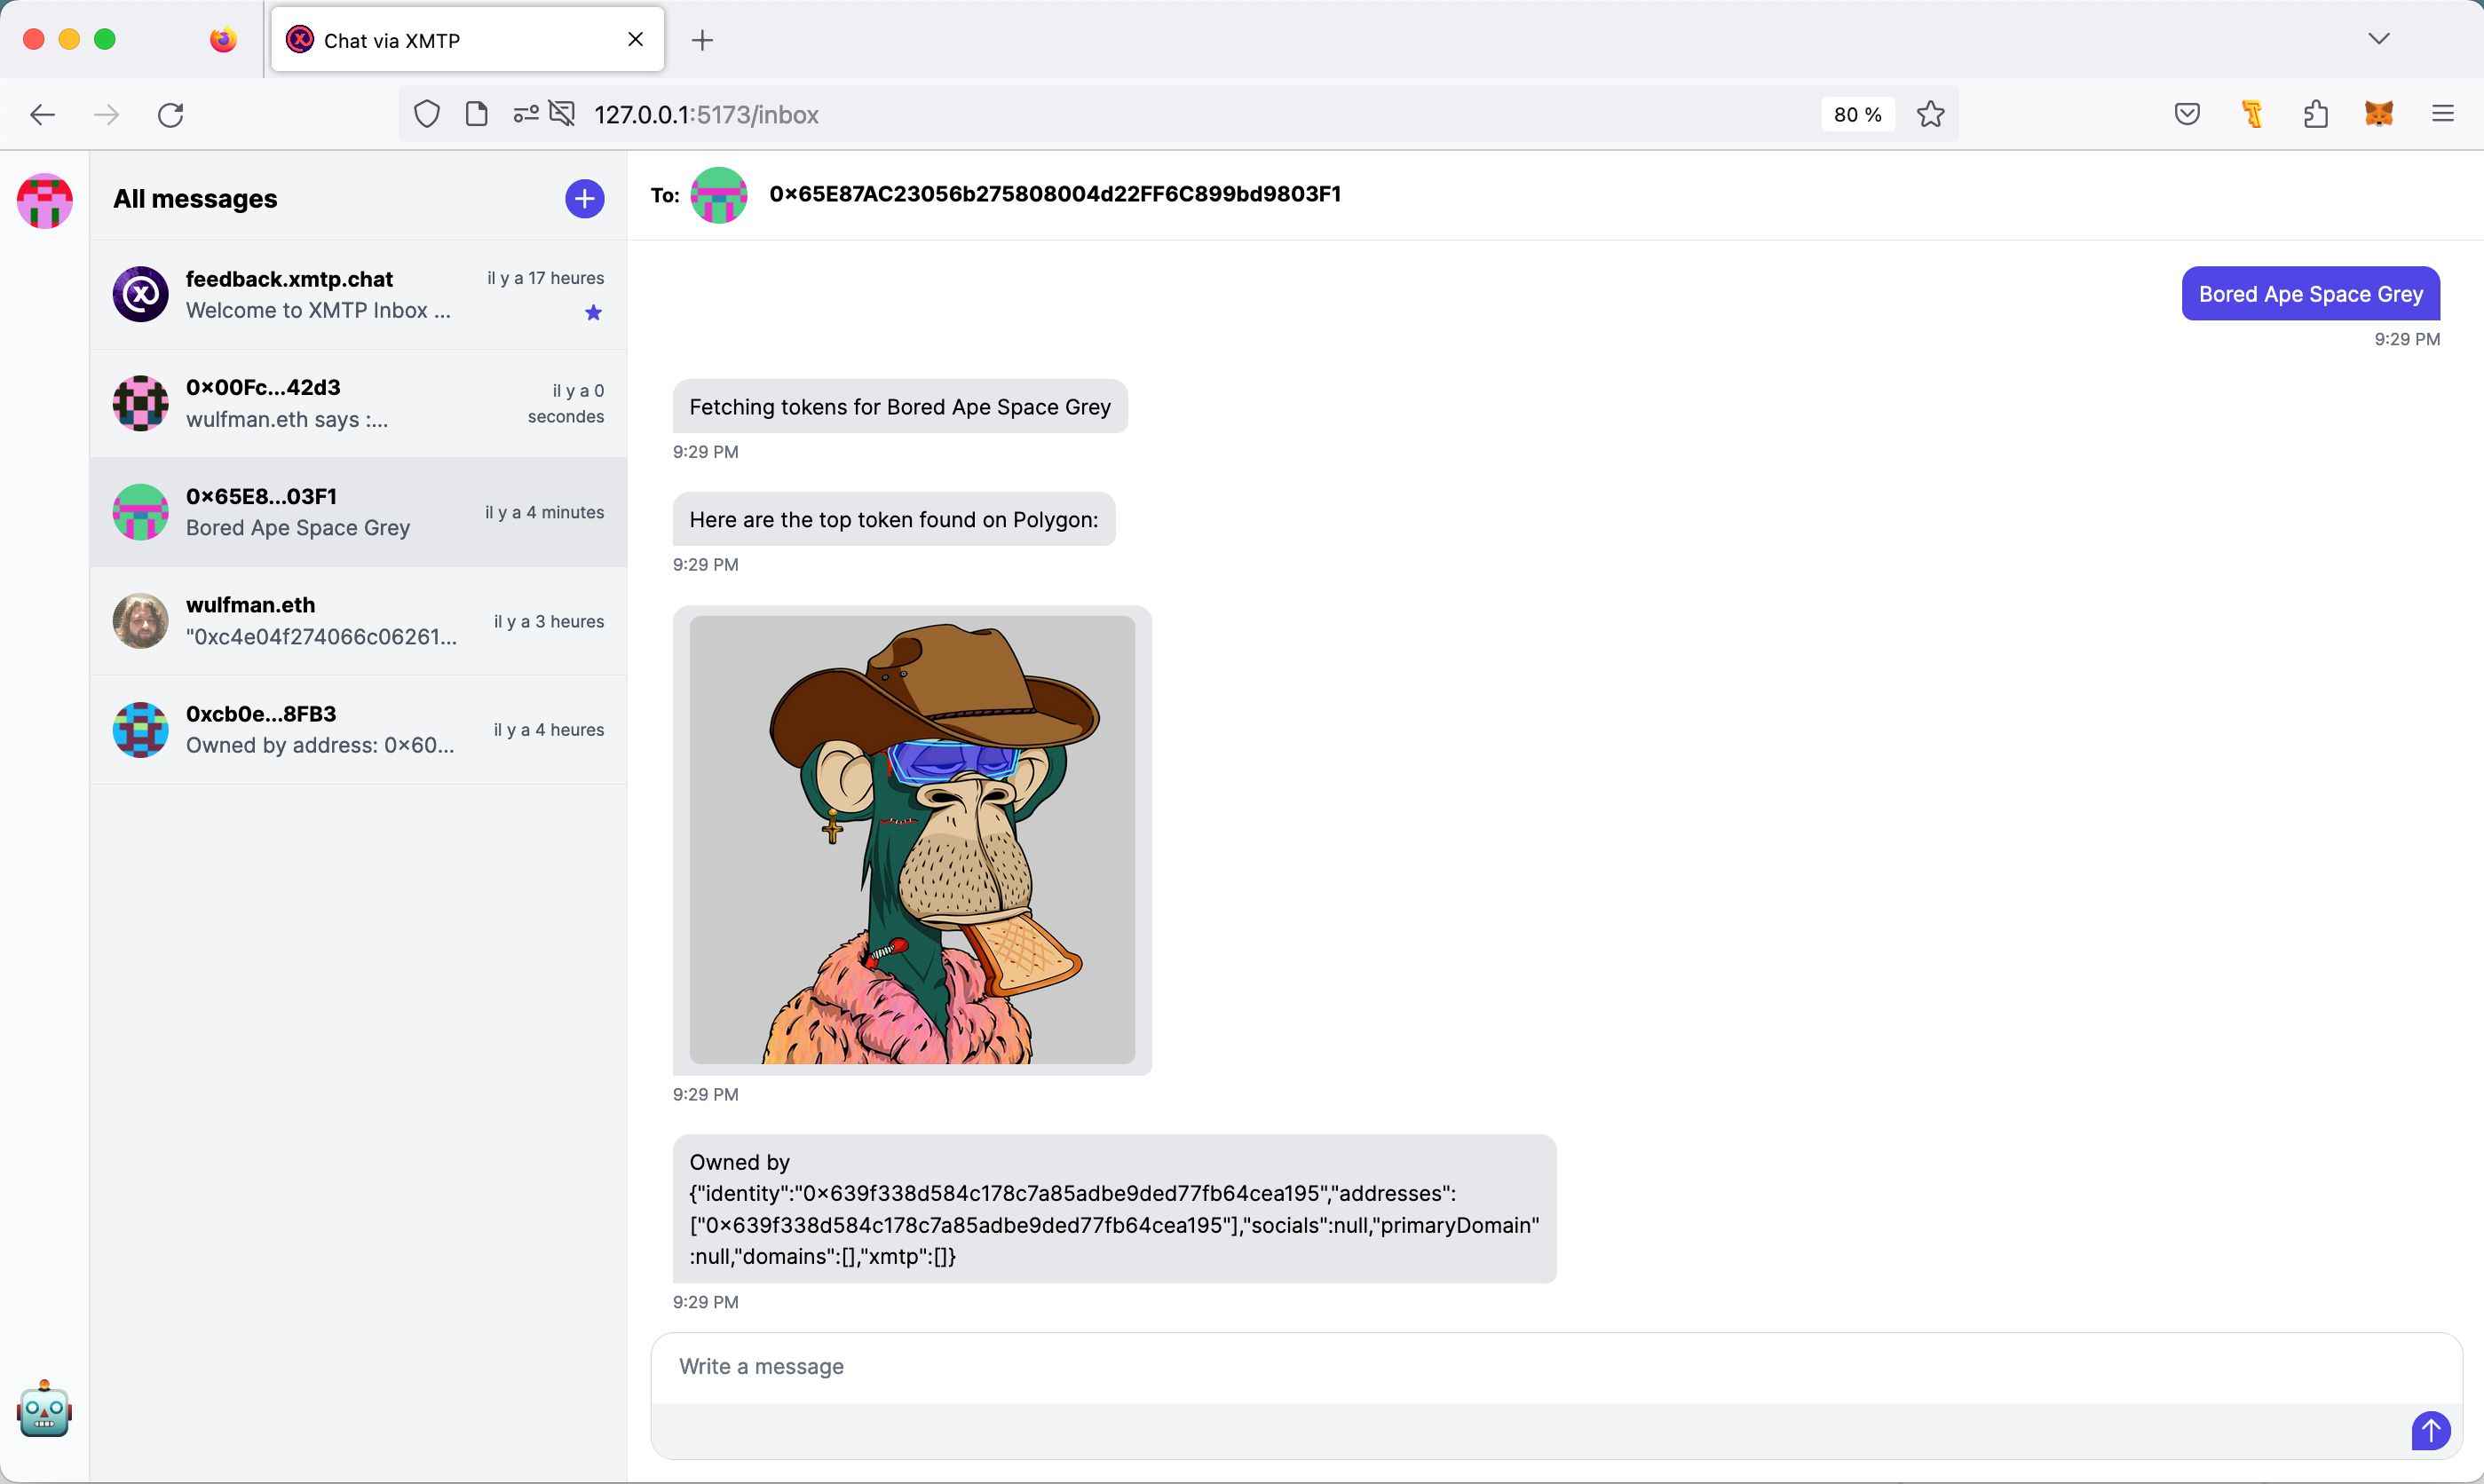Expand the list all tabs chevron
This screenshot has width=2484, height=1484.
(x=2379, y=39)
